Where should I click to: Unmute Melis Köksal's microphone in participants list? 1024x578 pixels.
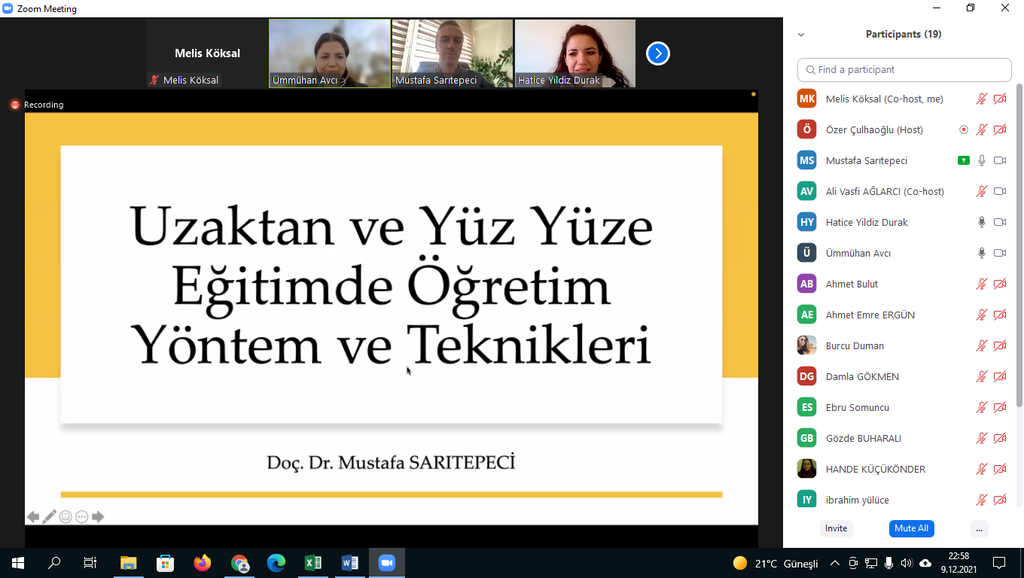point(981,99)
